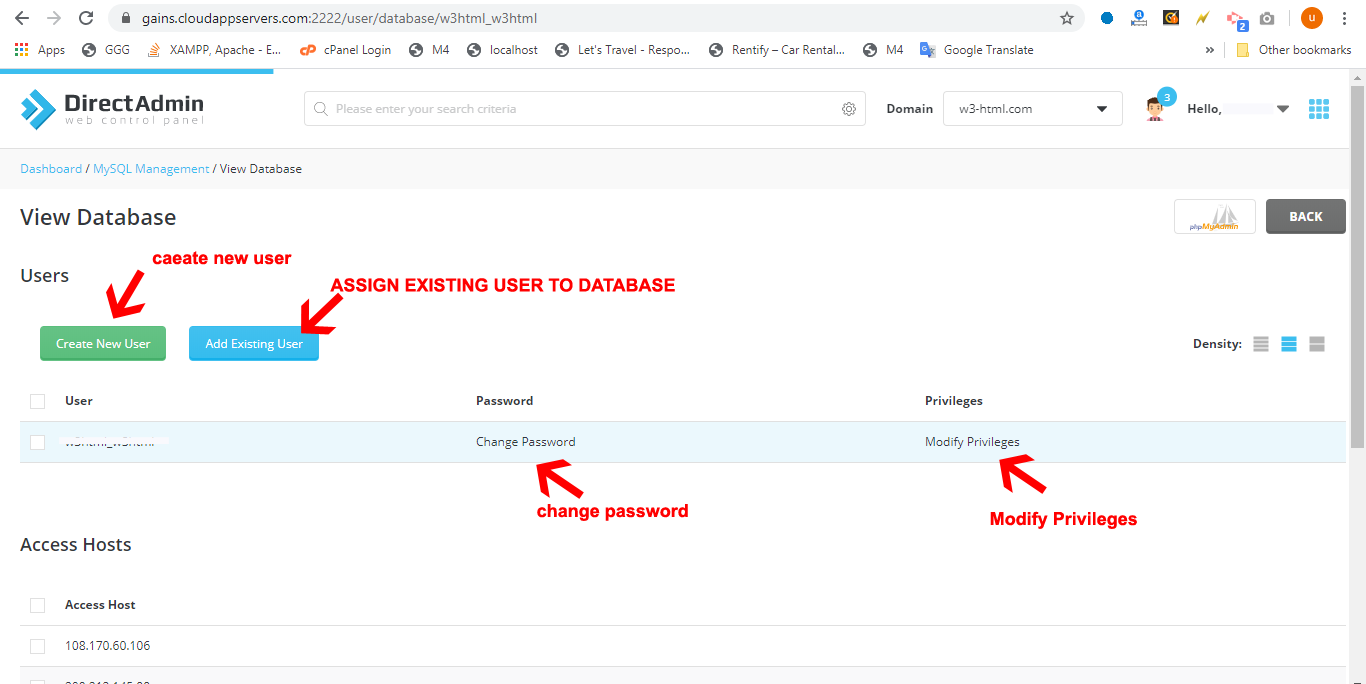Open the apps grid menu icon

[1318, 109]
